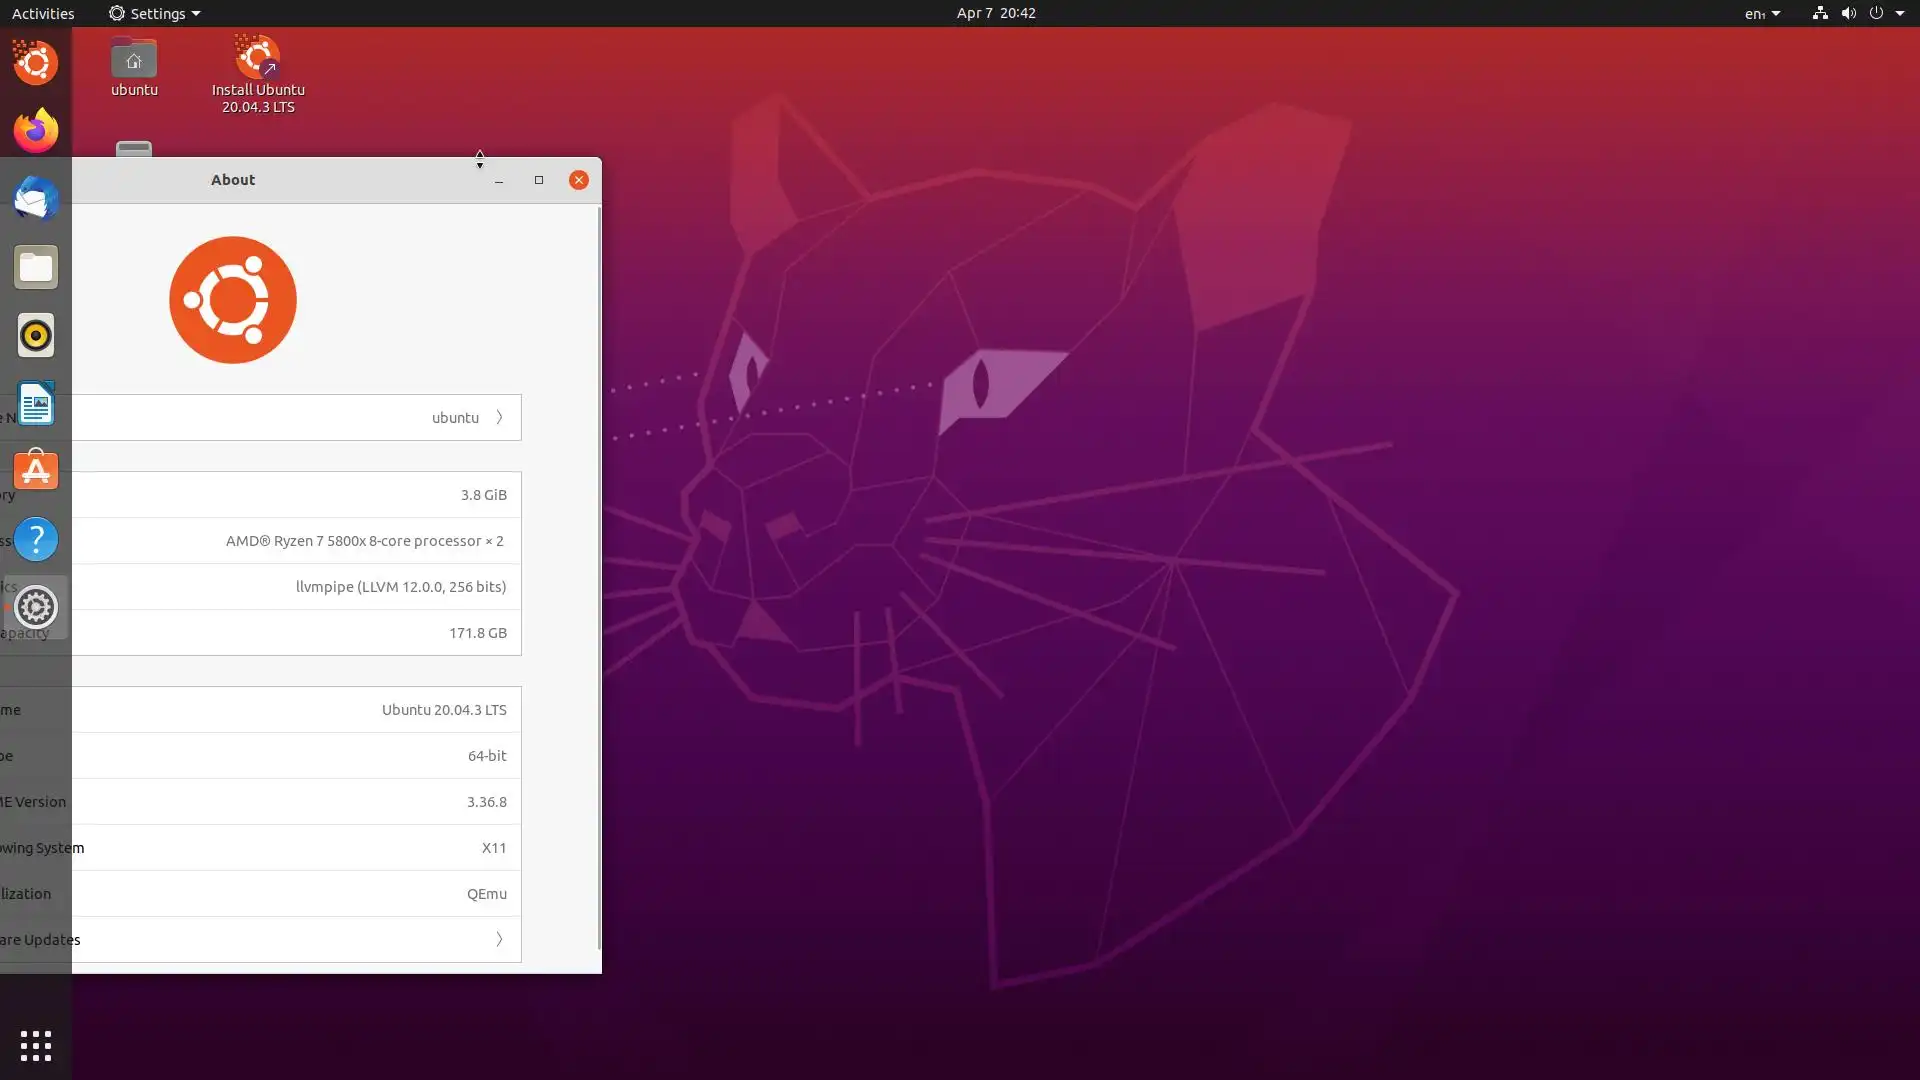Show Applications grid button
1920x1080 pixels.
click(36, 1046)
